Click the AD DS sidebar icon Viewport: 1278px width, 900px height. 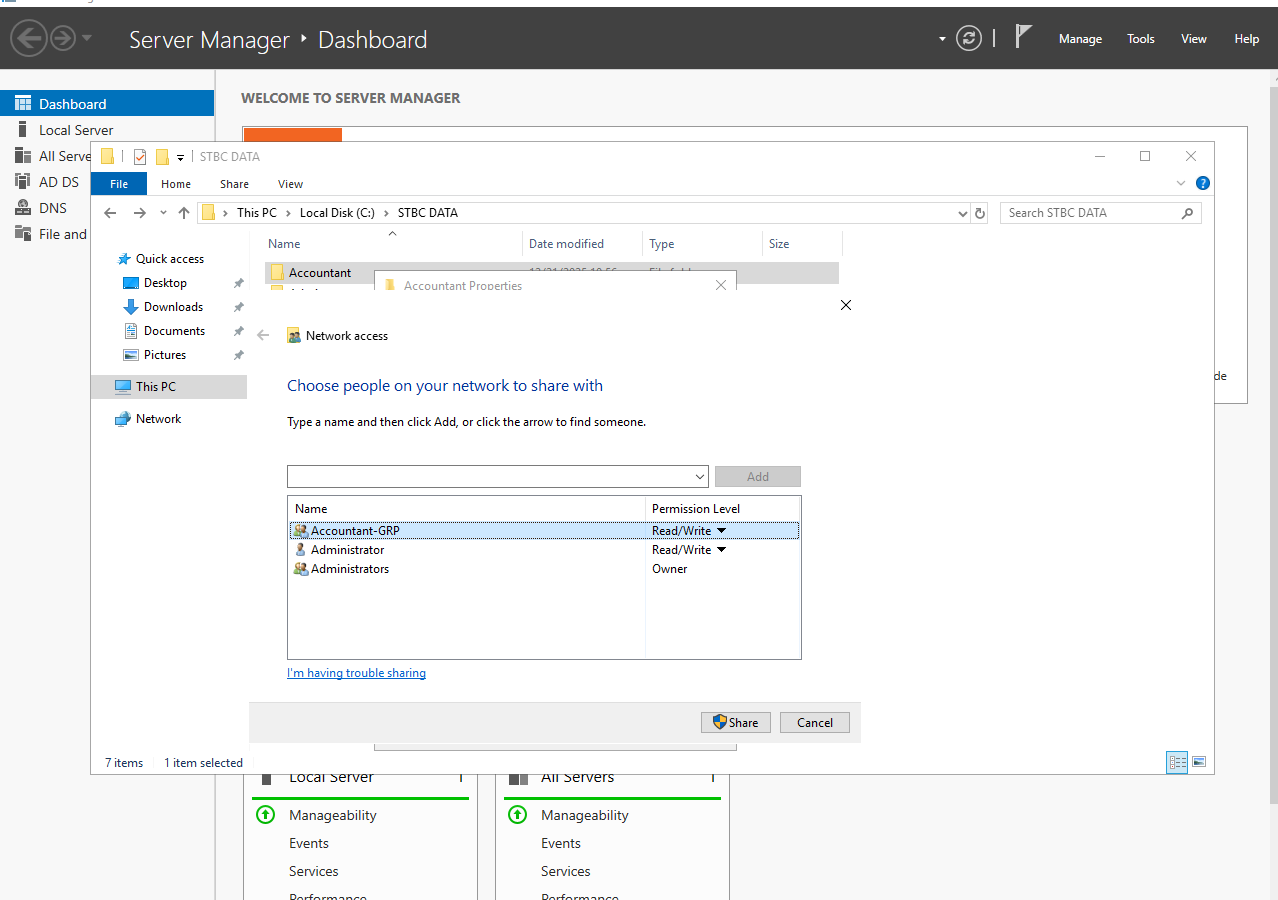pyautogui.click(x=22, y=182)
